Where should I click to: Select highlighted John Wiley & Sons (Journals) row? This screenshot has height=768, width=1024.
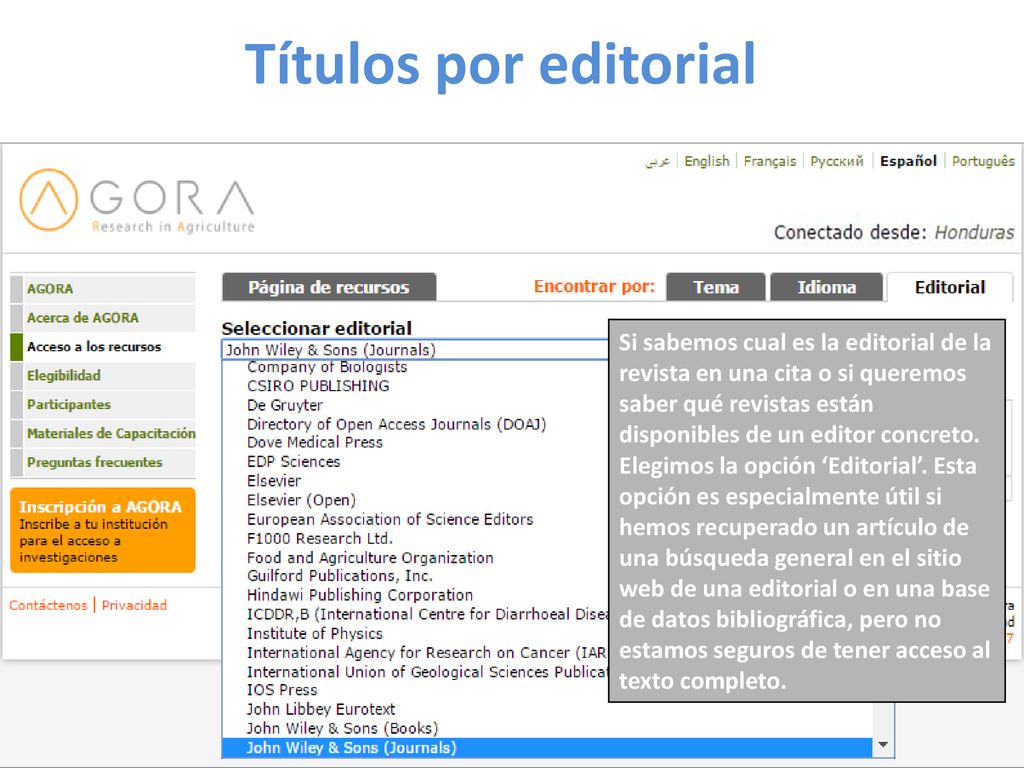547,748
